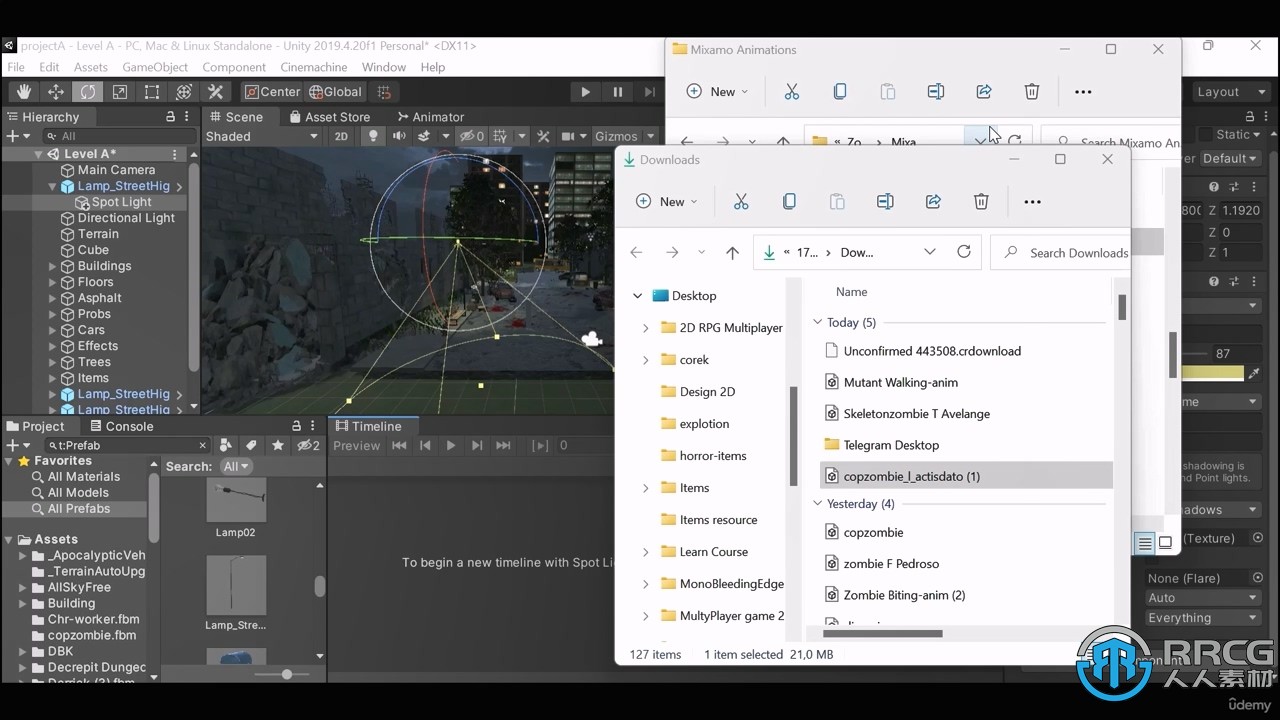Toggle hidden objects visibility in Scene view
Screen dimensions: 1280x720
[x=471, y=136]
